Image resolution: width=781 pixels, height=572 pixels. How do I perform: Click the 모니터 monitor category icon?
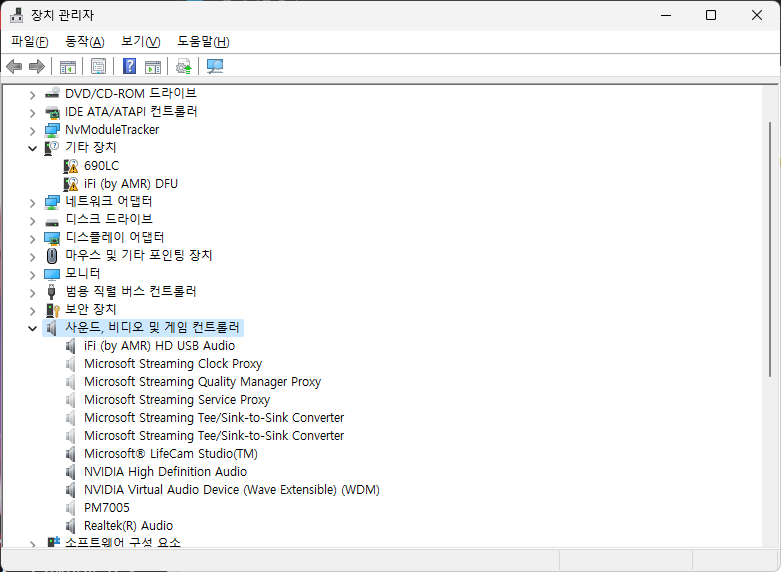tap(52, 274)
